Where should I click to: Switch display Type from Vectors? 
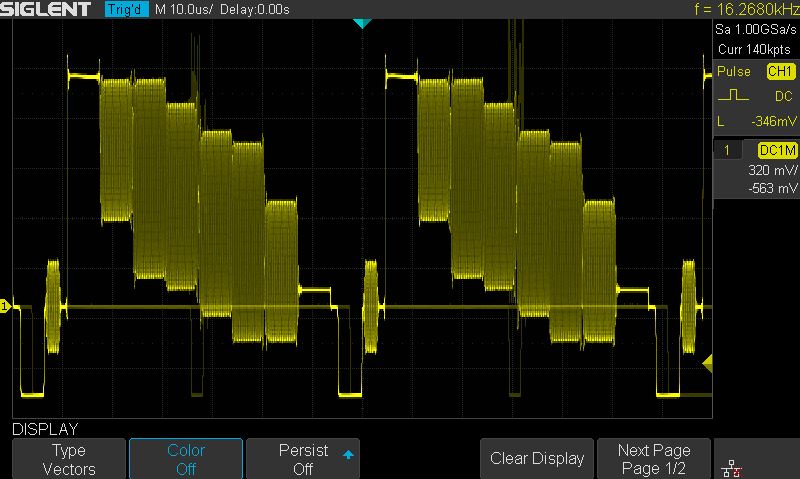pyautogui.click(x=69, y=459)
